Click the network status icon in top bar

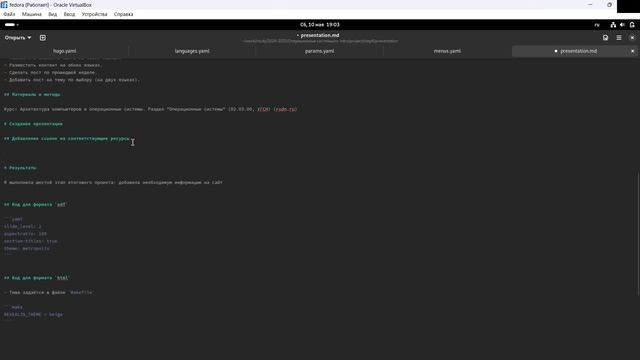[x=613, y=25]
